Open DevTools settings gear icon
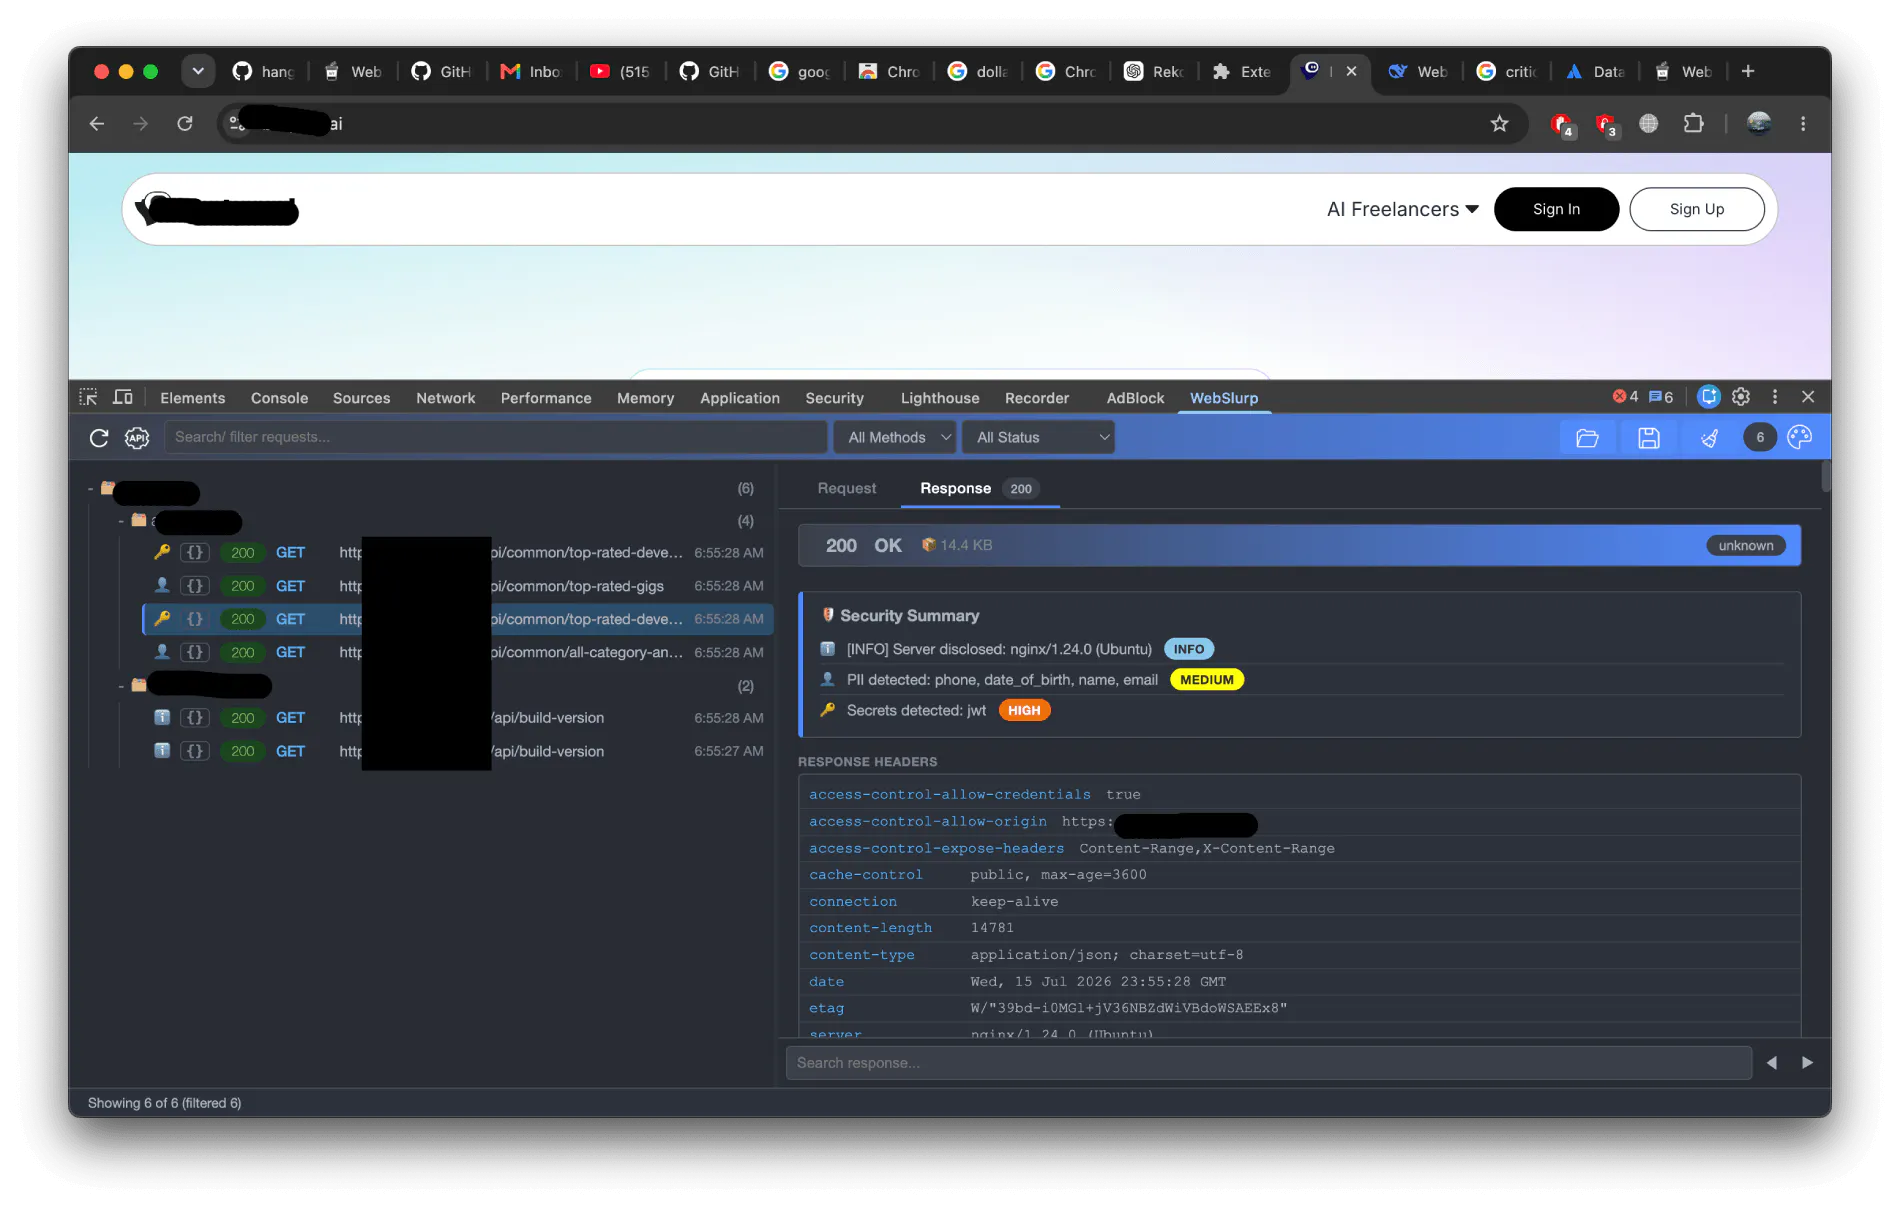Image resolution: width=1900 pixels, height=1208 pixels. click(x=1741, y=397)
